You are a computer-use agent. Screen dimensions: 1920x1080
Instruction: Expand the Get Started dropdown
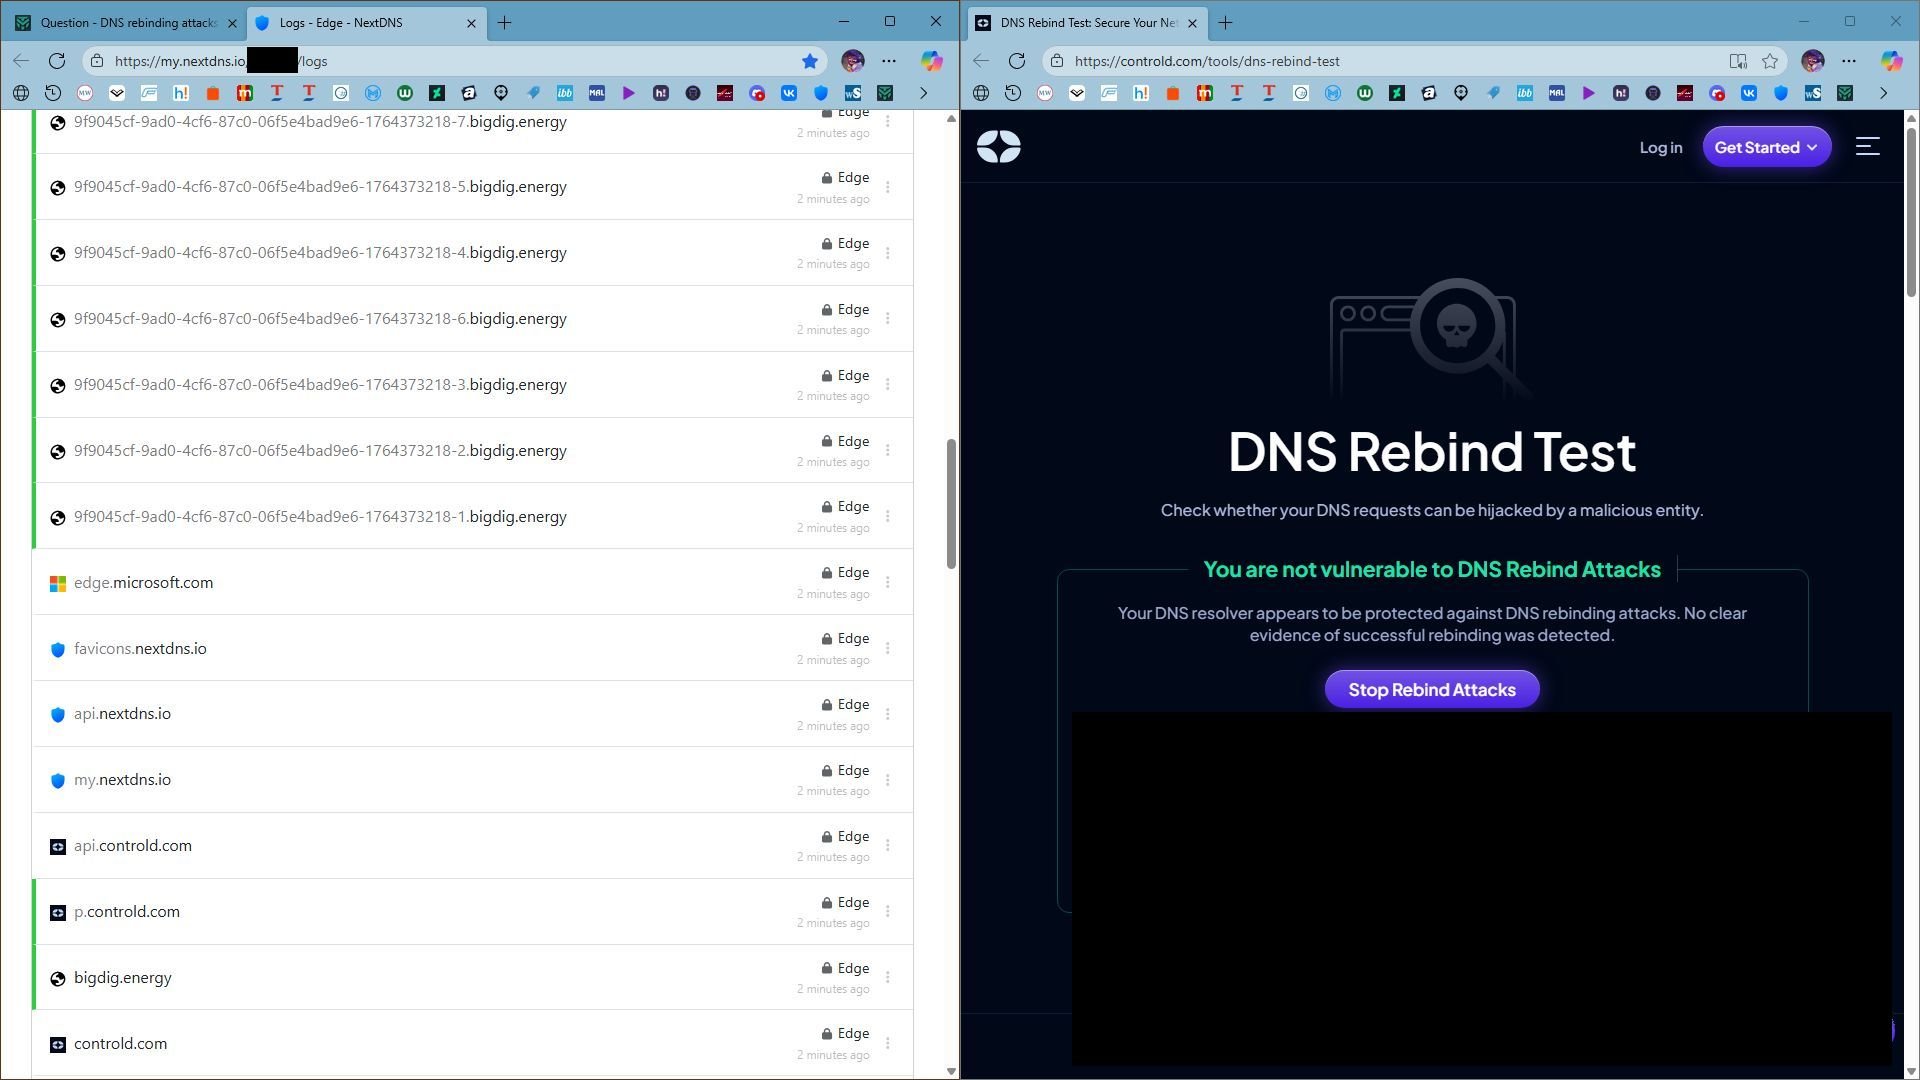1766,147
